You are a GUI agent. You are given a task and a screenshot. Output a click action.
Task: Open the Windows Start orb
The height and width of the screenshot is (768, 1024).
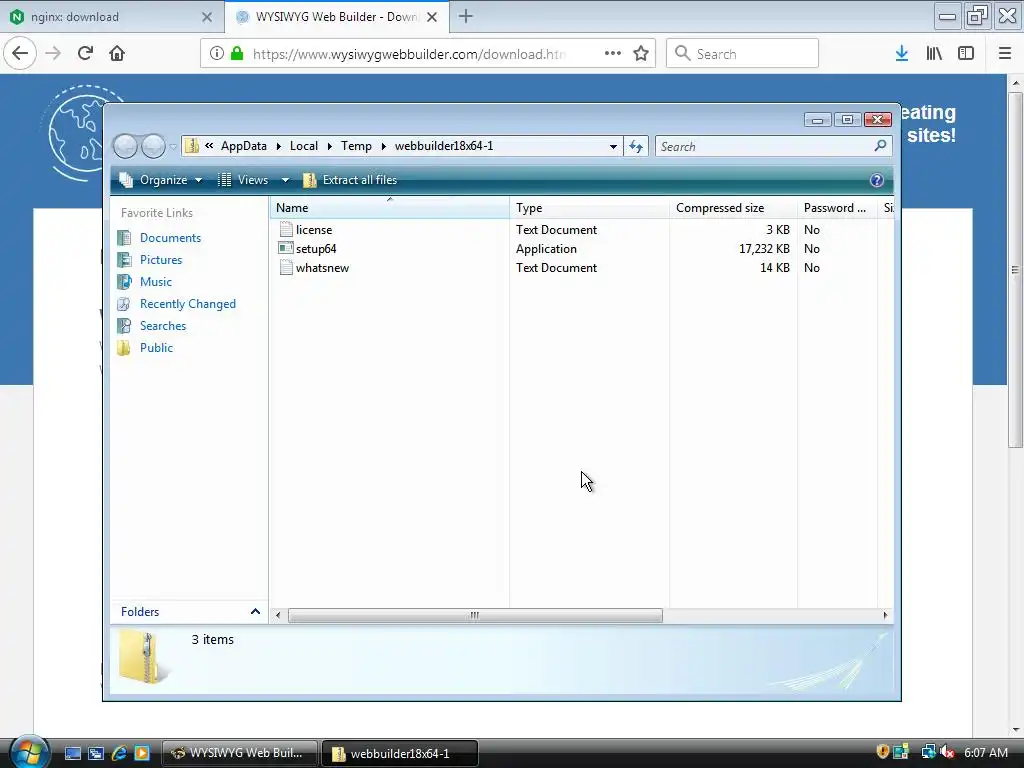[29, 752]
